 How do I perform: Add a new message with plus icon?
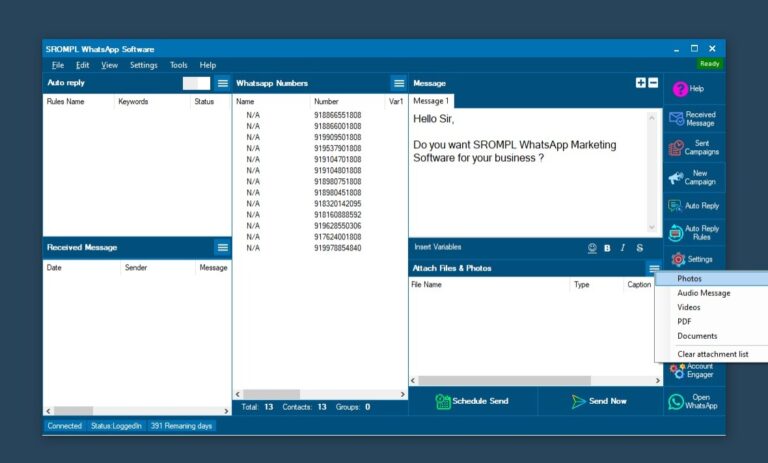pyautogui.click(x=640, y=83)
